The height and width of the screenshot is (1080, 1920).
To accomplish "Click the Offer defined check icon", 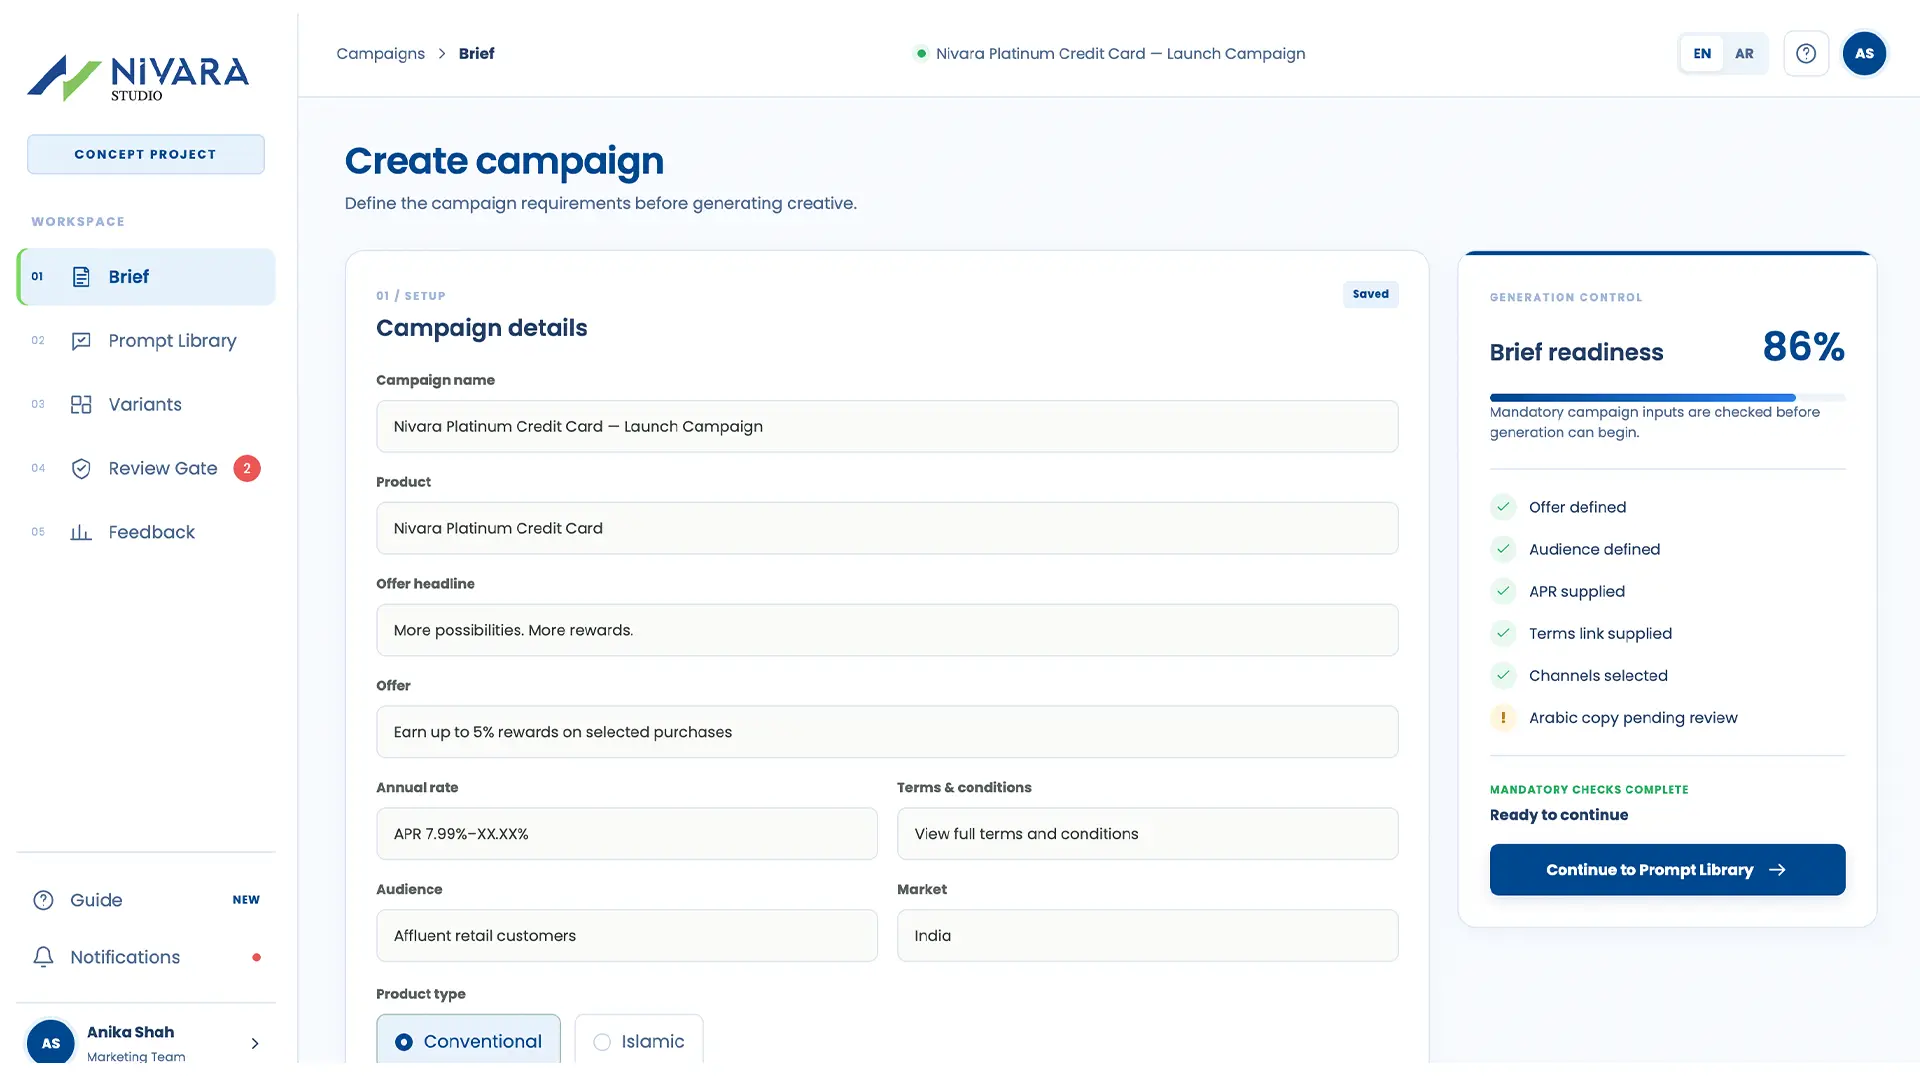I will tap(1503, 507).
